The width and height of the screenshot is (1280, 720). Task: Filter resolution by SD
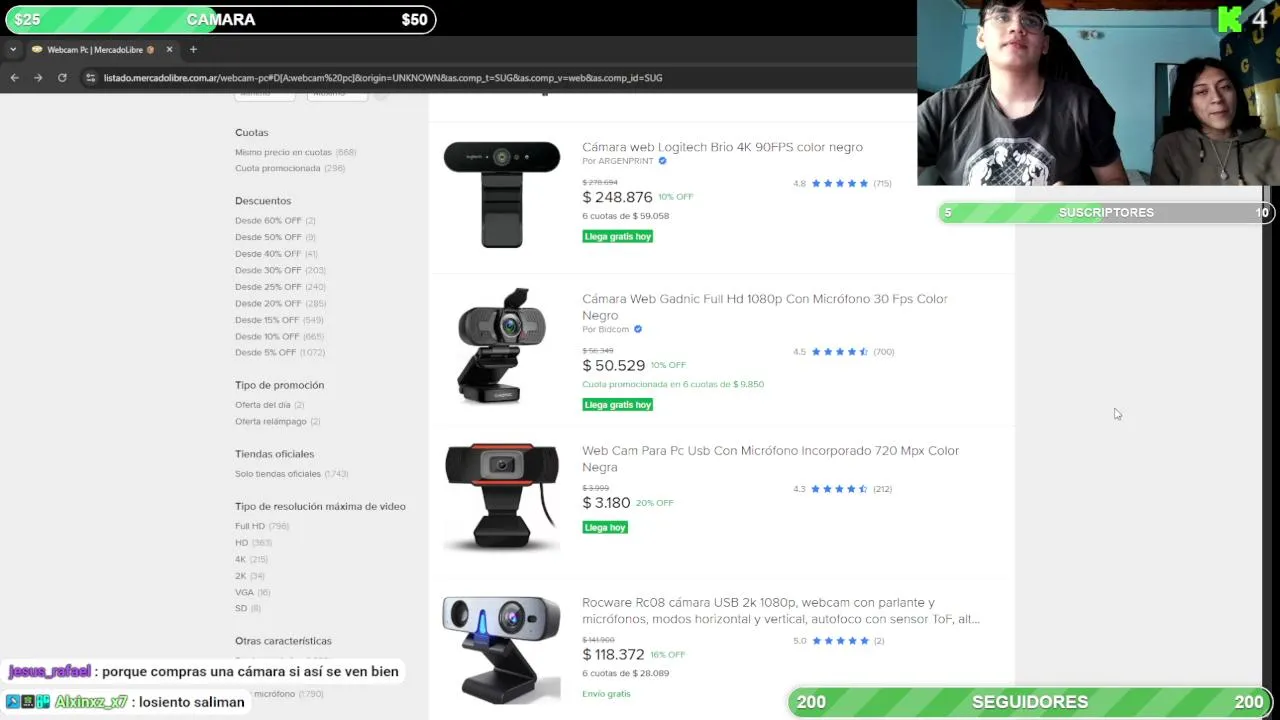point(247,609)
